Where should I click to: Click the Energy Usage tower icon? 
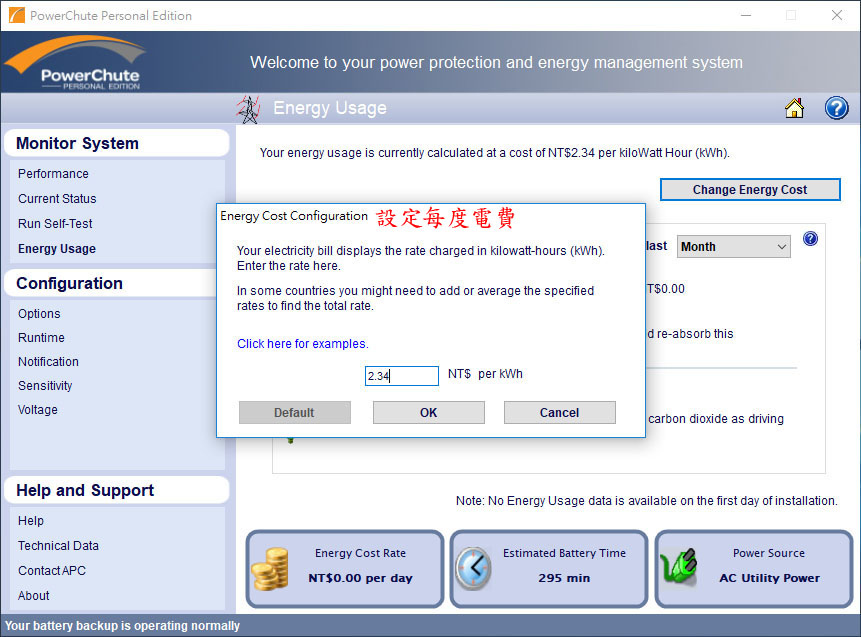(x=248, y=109)
